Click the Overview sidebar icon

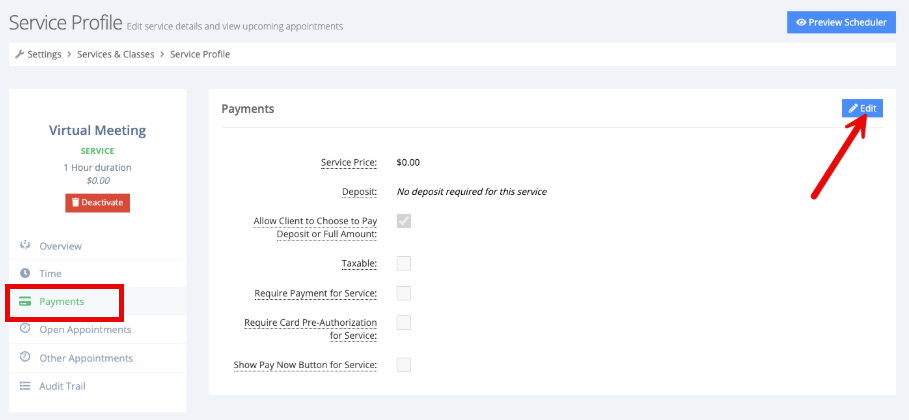[25, 245]
